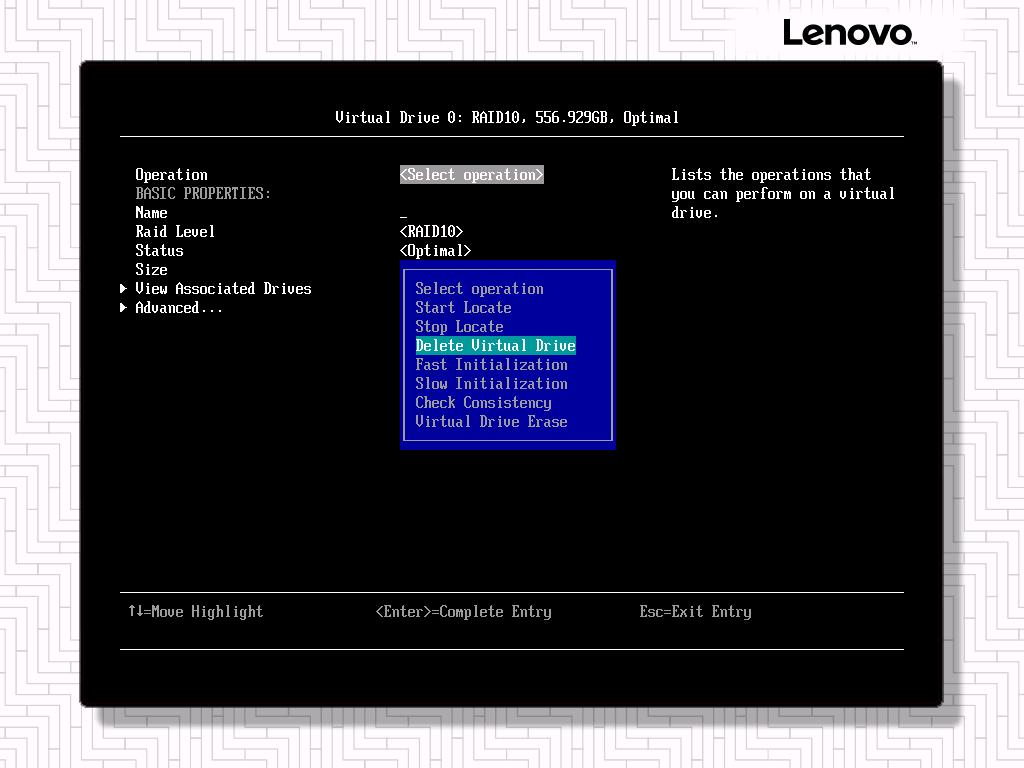Choose Check Consistency from the list
1024x768 pixels.
[483, 403]
